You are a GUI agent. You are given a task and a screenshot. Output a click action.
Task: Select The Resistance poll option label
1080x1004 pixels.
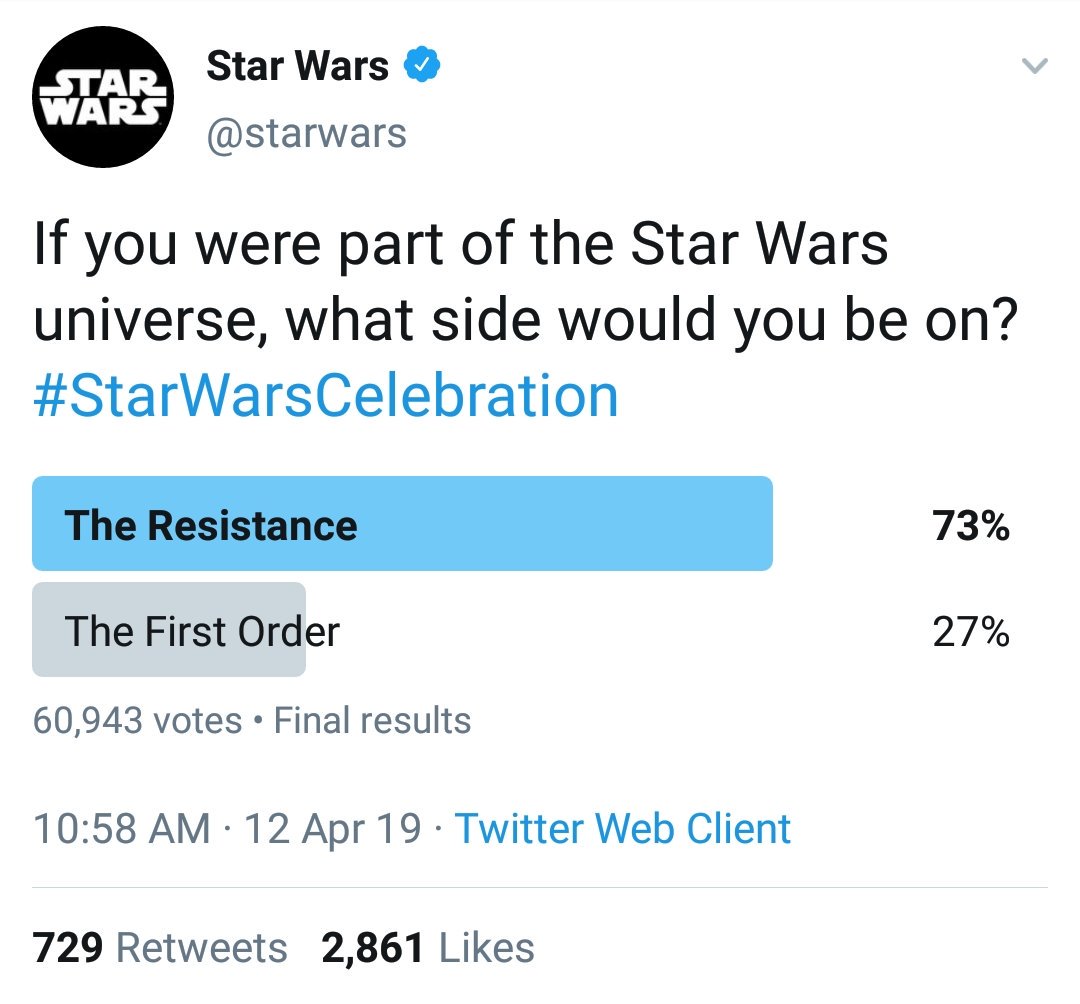[211, 525]
